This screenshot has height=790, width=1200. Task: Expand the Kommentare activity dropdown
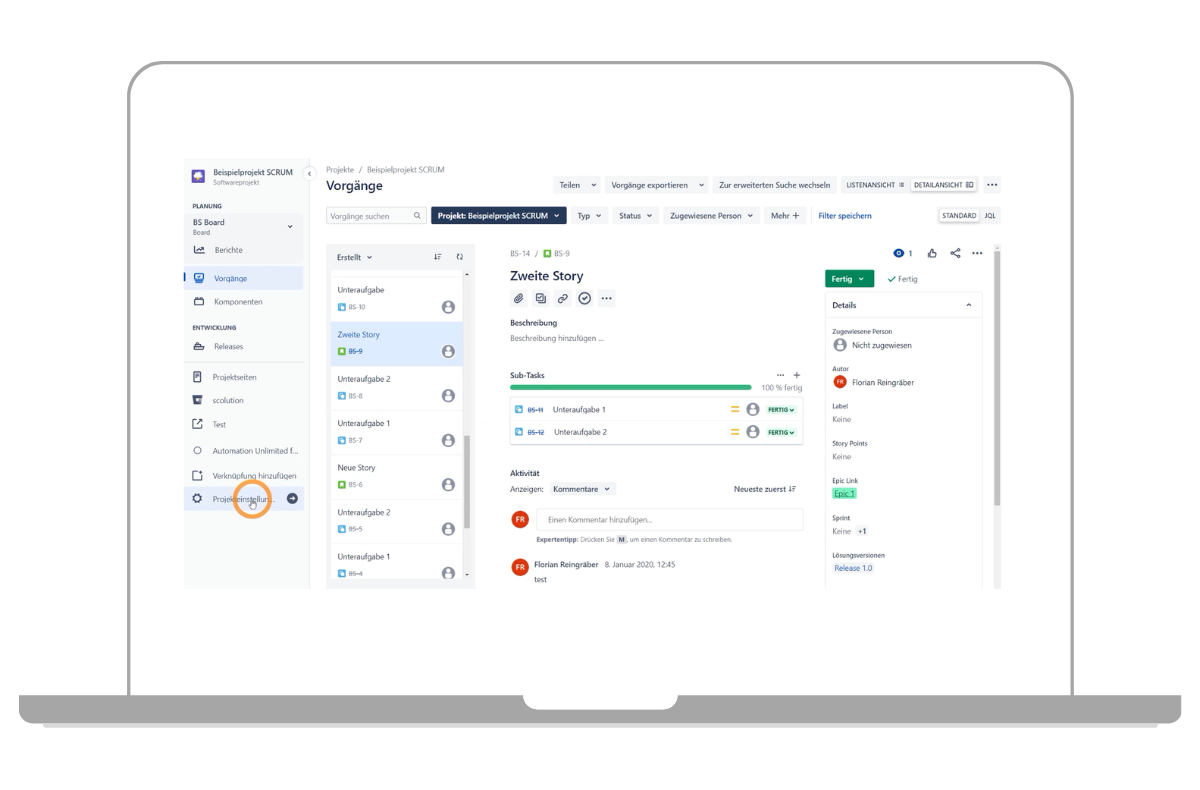tap(582, 489)
